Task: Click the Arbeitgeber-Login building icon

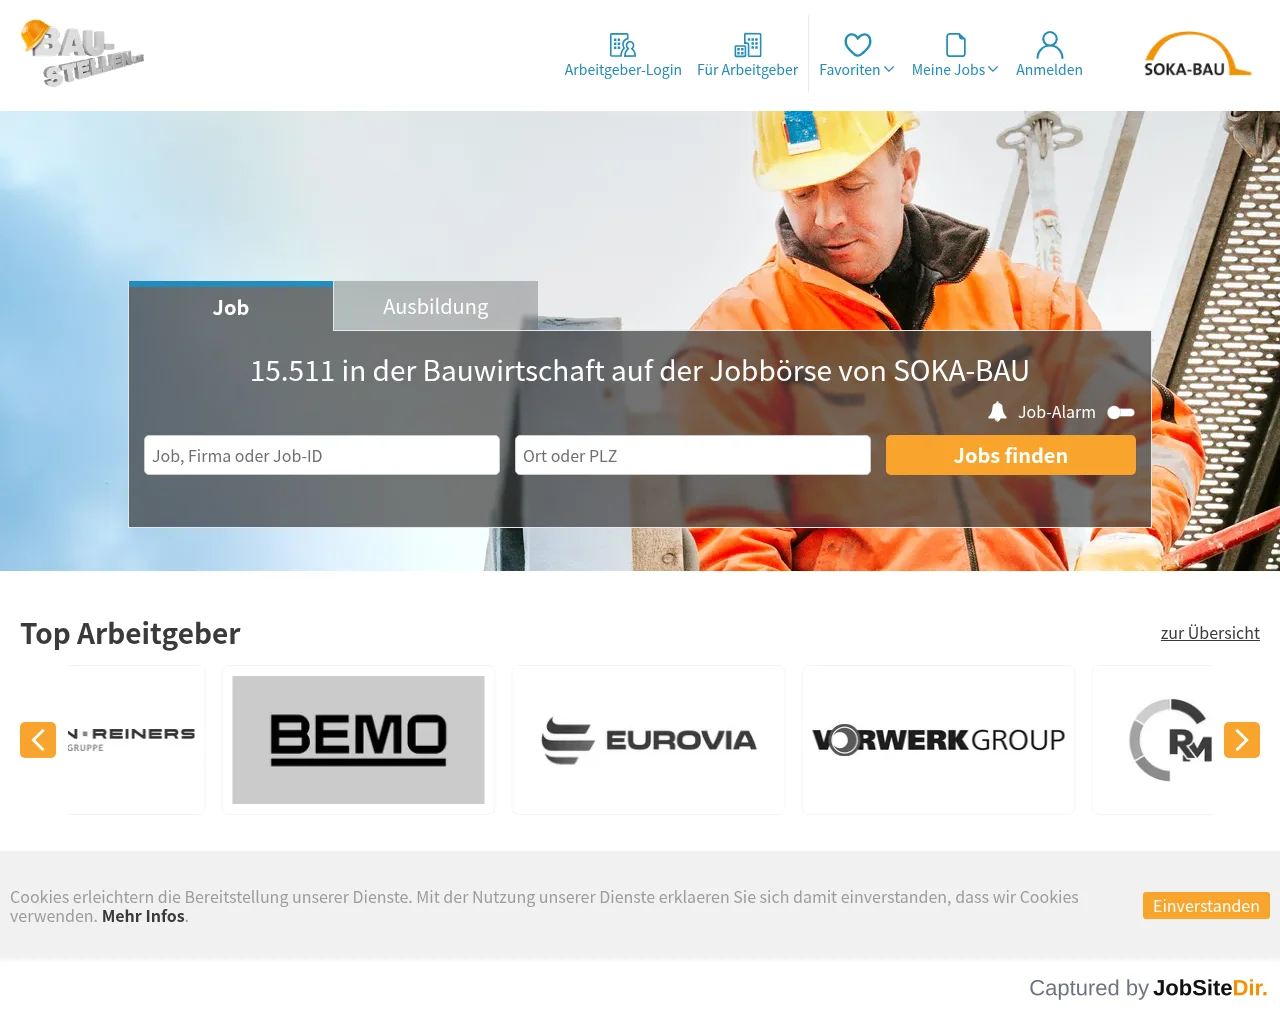Action: click(x=623, y=45)
